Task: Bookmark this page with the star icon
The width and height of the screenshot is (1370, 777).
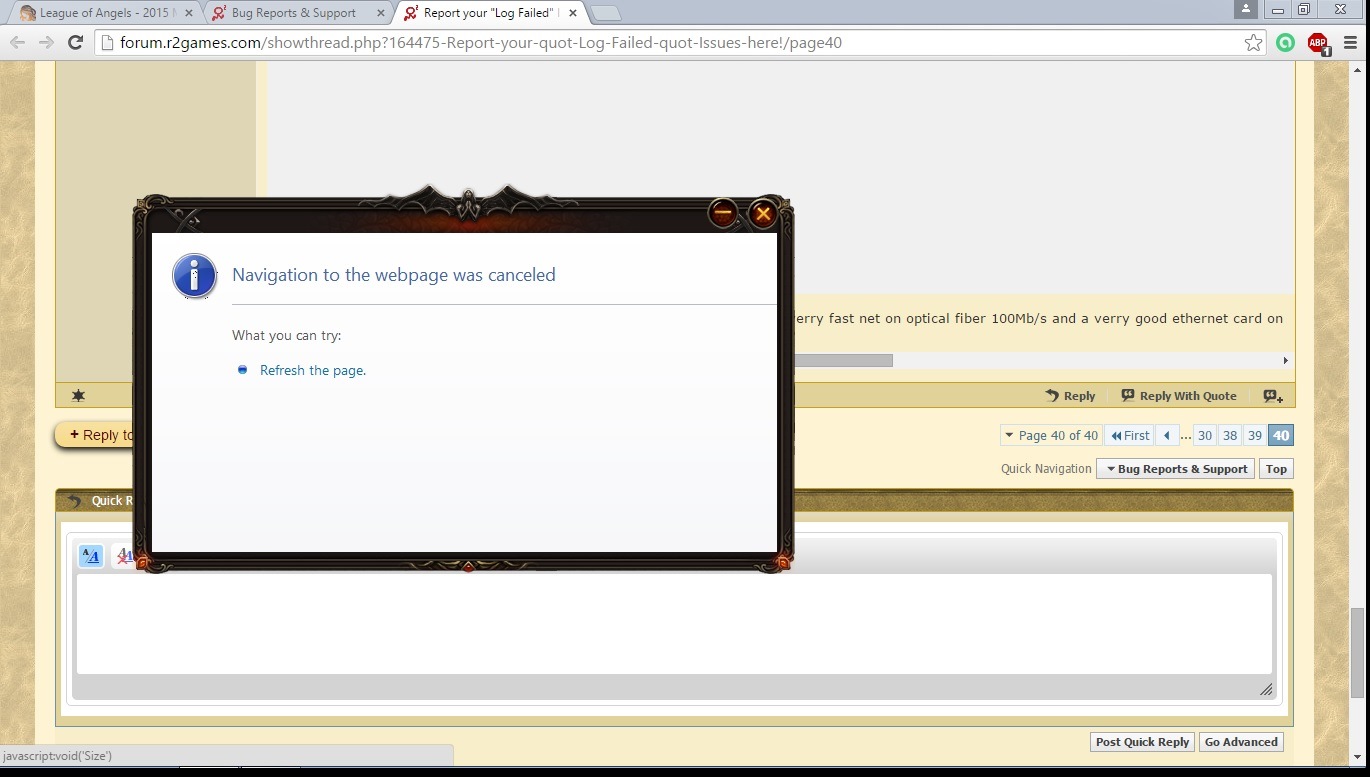Action: coord(1253,43)
